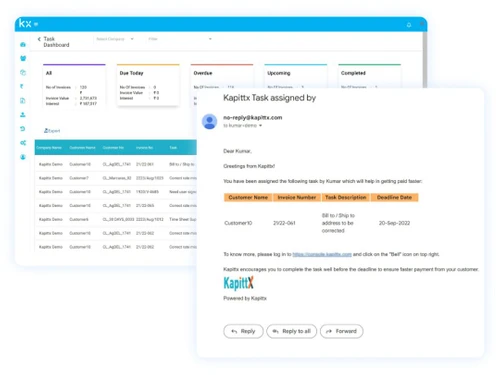The width and height of the screenshot is (500, 375).
Task: Click the Reply to all button
Action: [x=291, y=331]
